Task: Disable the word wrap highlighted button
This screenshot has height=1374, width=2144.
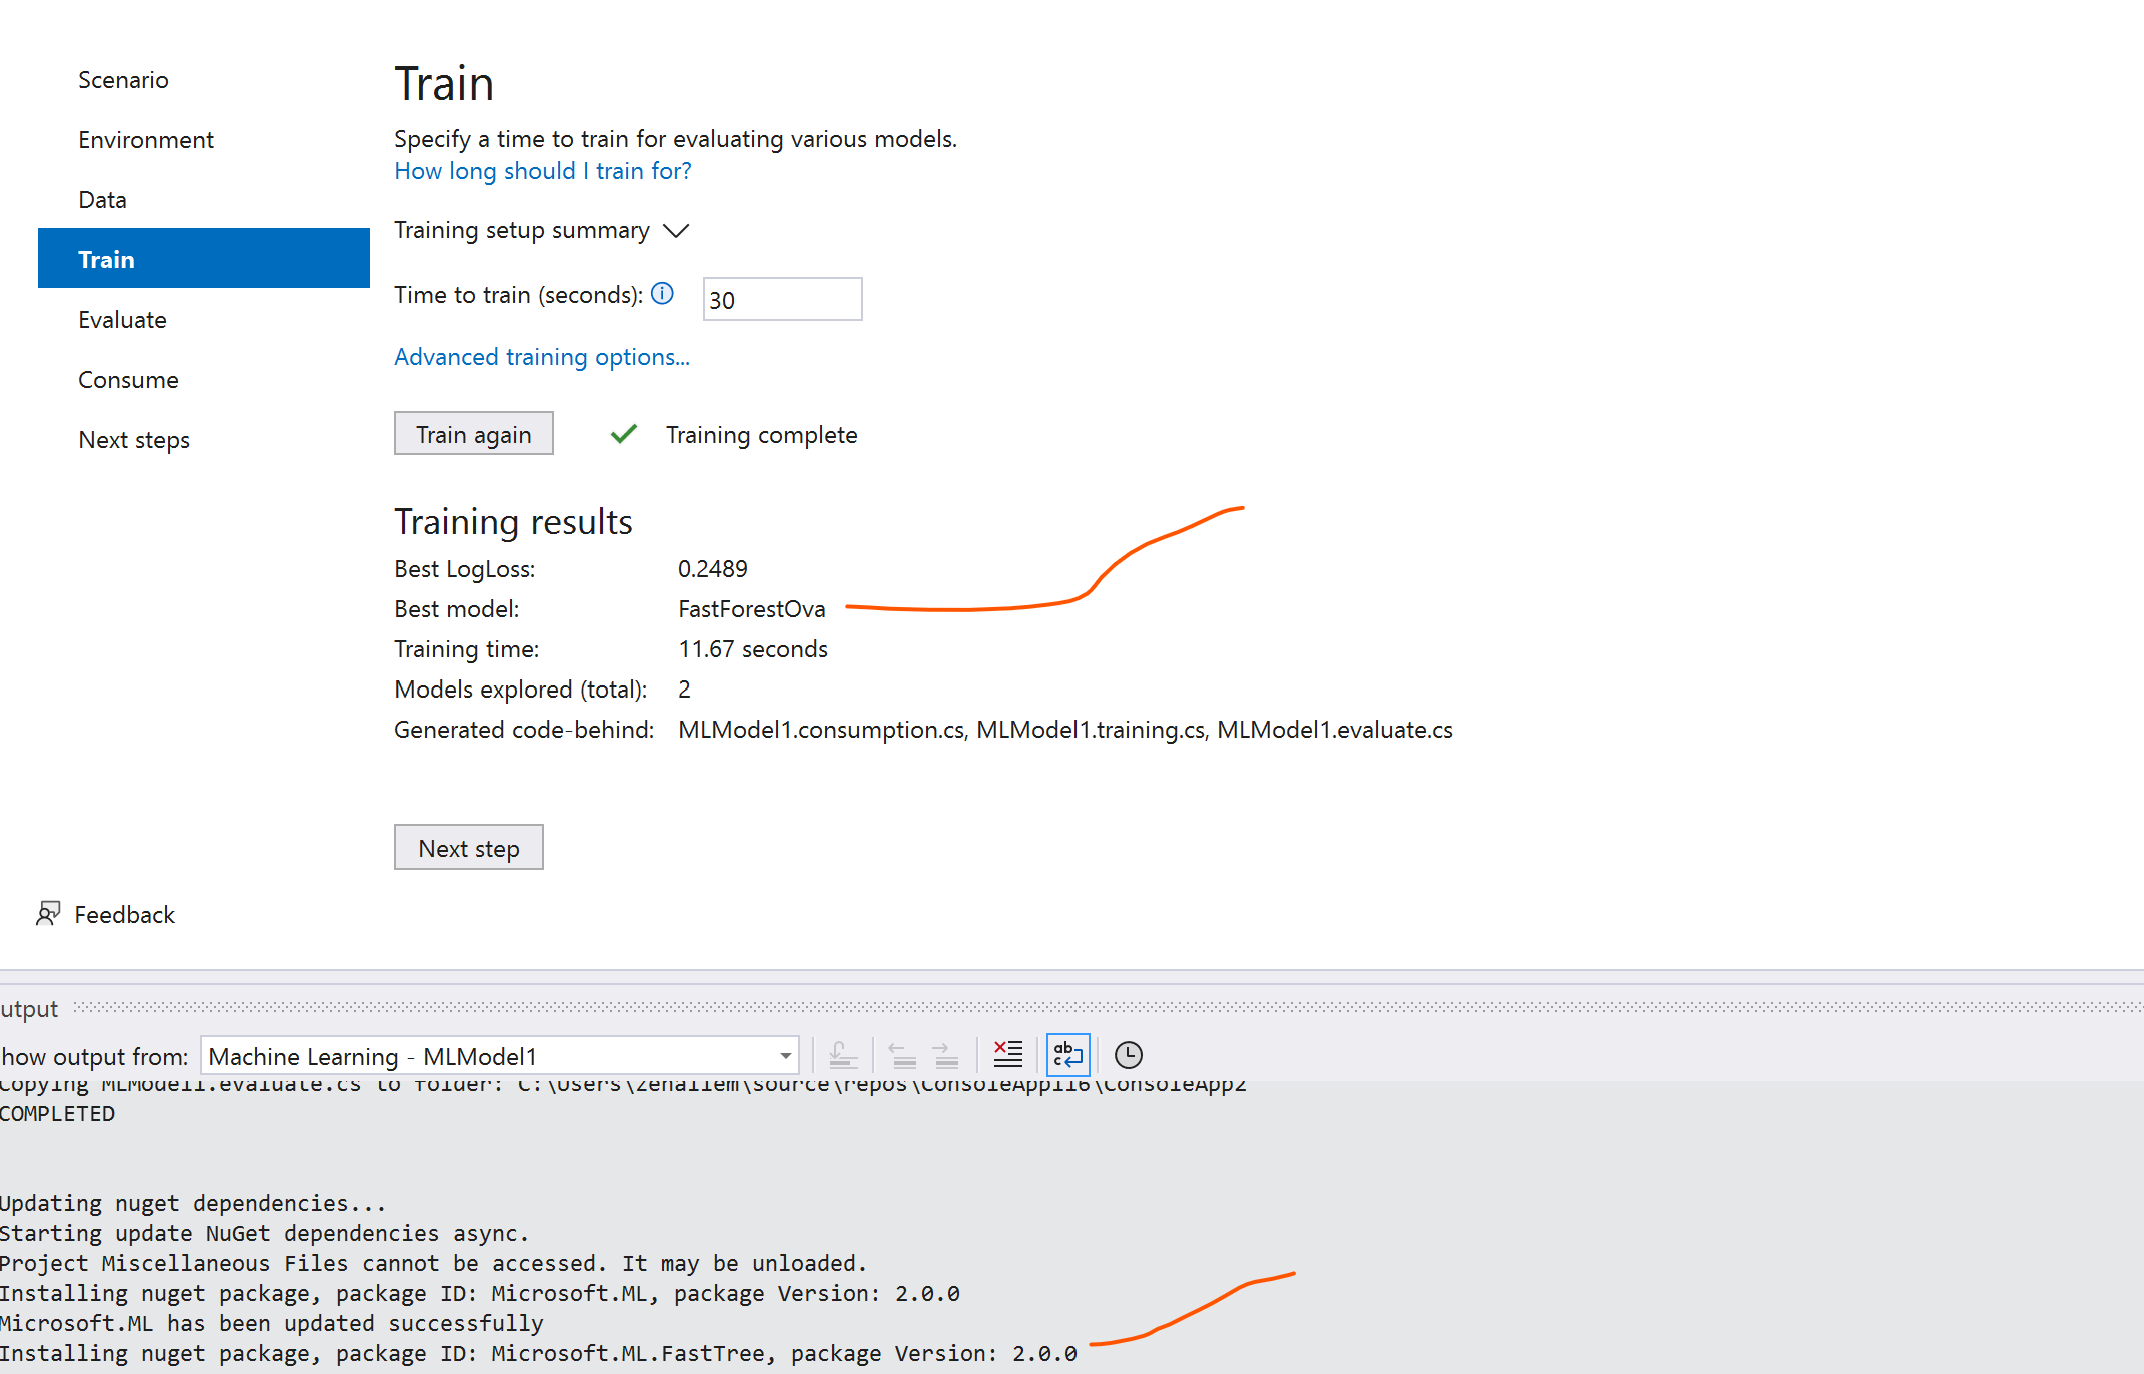Action: [x=1066, y=1054]
